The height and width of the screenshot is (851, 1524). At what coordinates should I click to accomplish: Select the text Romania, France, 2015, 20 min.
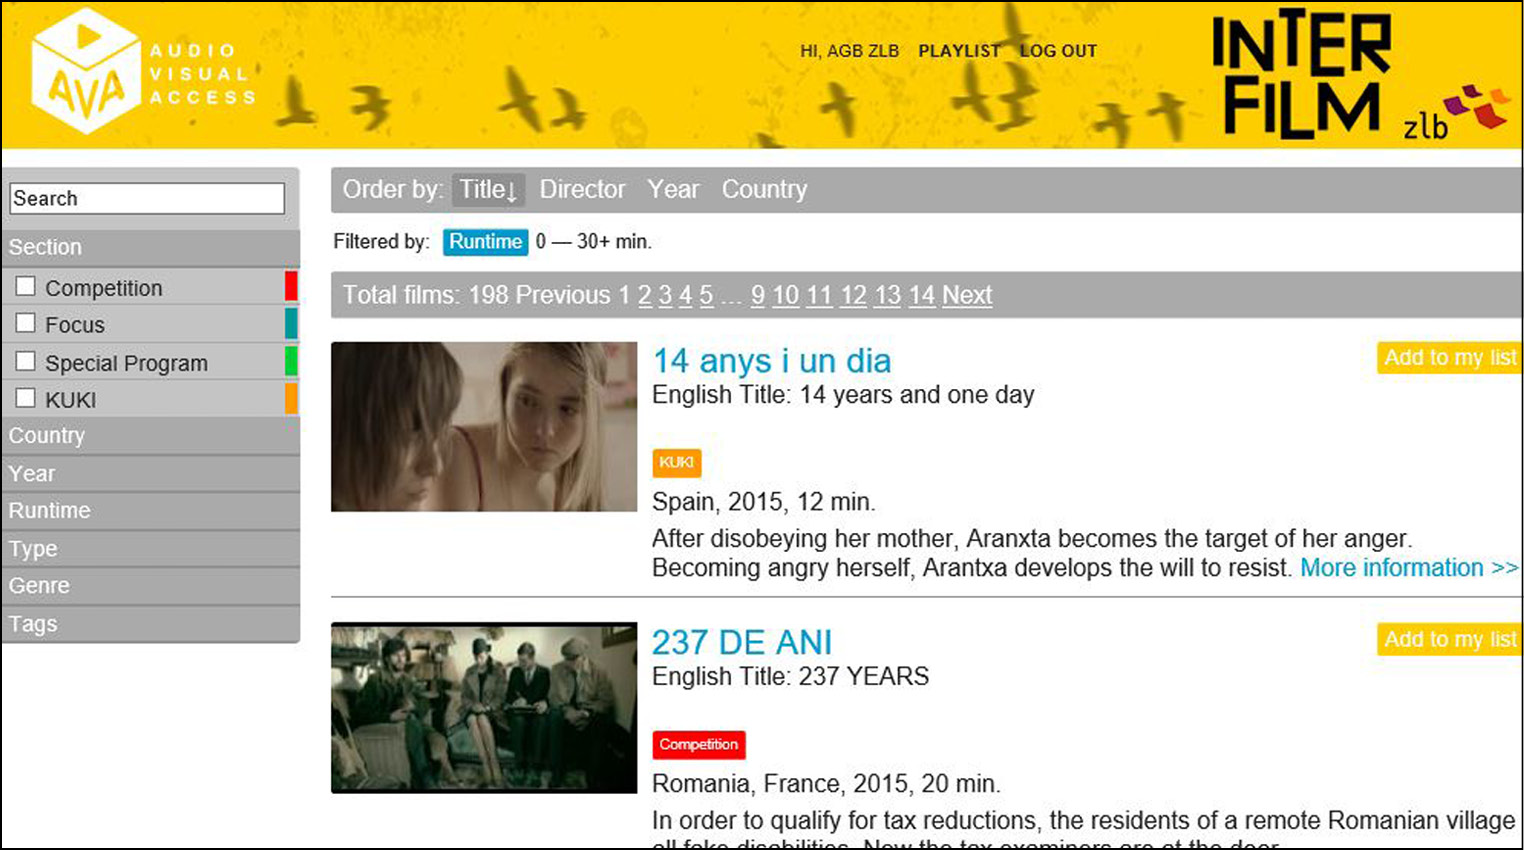pyautogui.click(x=826, y=784)
